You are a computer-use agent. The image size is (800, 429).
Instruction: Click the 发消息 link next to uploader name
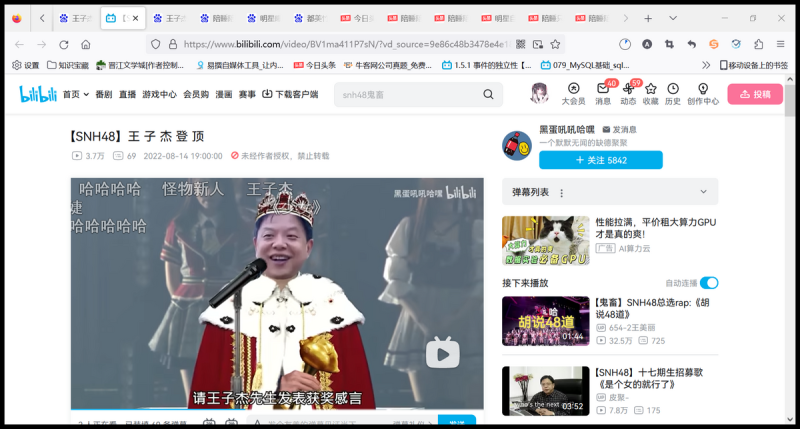[x=619, y=130]
